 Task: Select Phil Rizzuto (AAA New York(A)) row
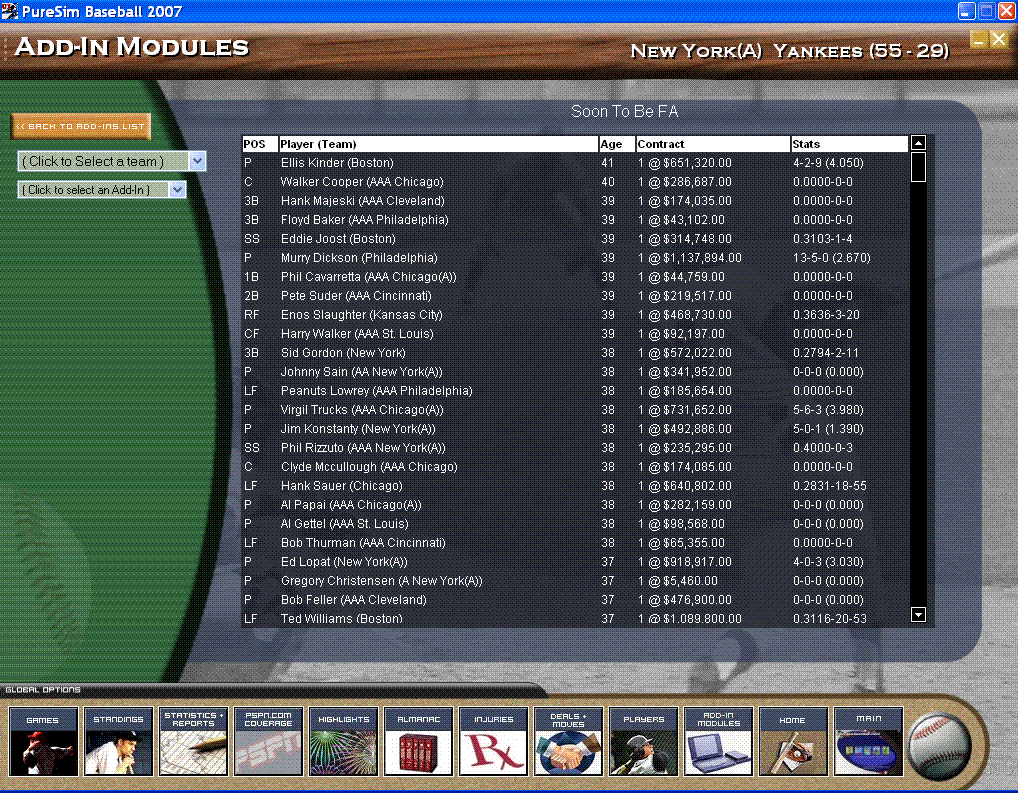click(x=575, y=448)
